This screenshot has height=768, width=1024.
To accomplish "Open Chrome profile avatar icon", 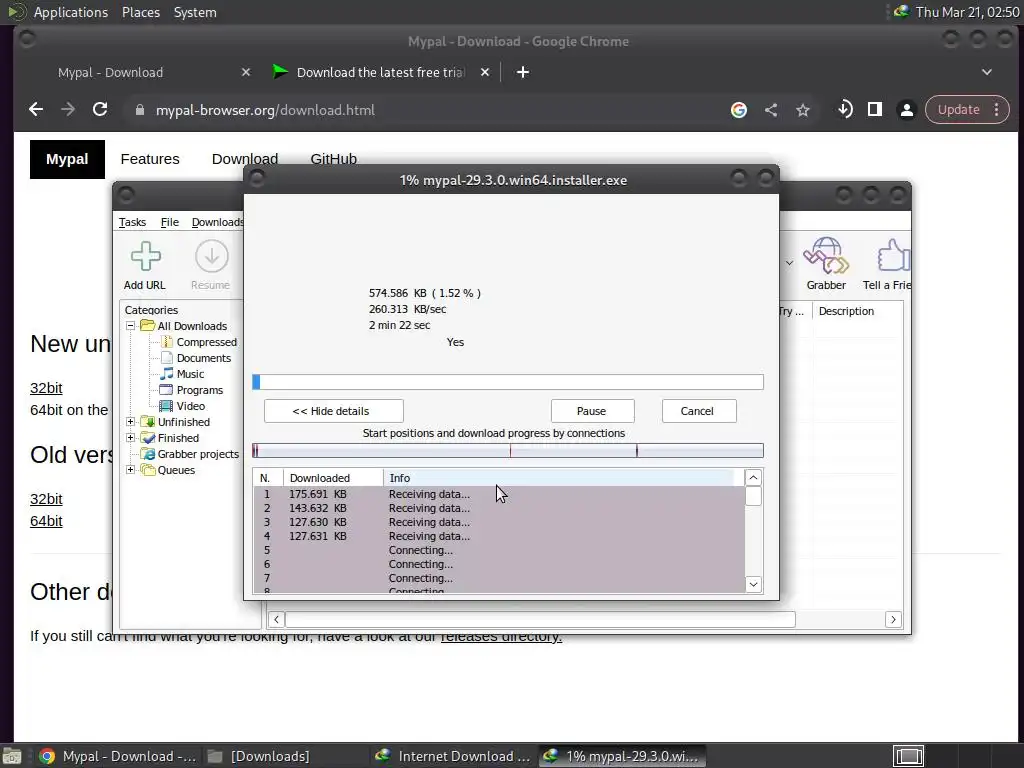I will click(906, 110).
